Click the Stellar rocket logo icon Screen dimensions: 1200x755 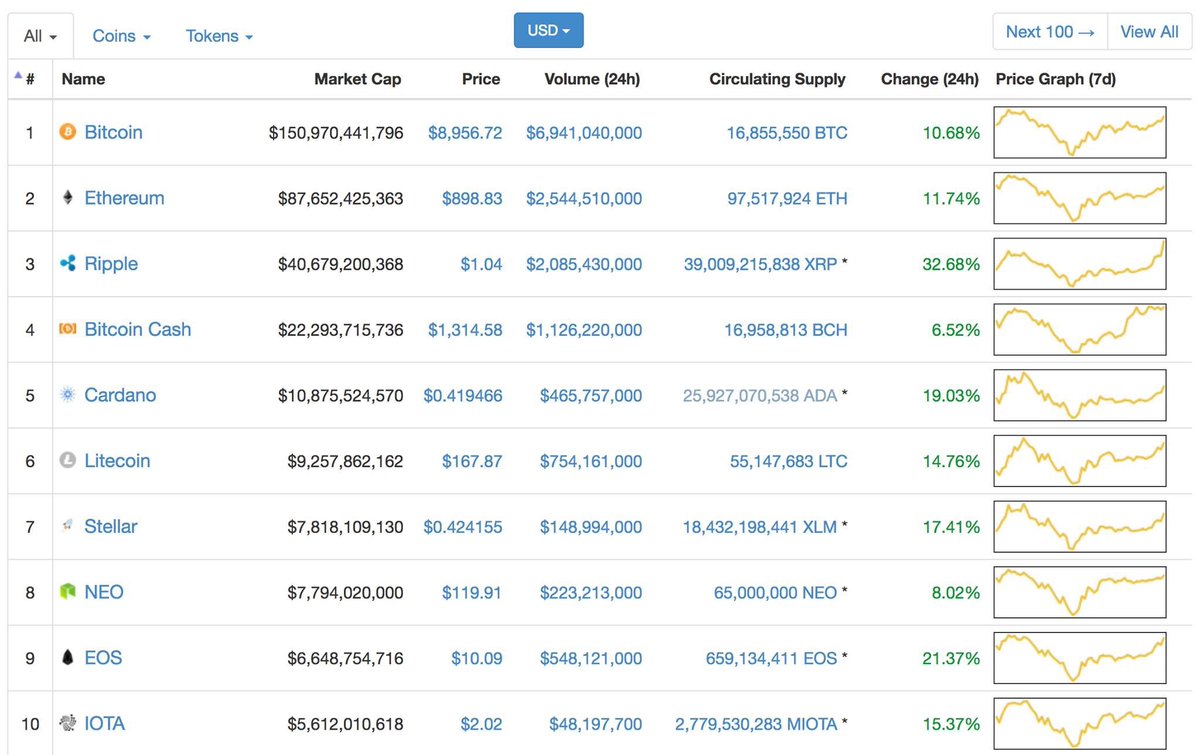coord(68,526)
